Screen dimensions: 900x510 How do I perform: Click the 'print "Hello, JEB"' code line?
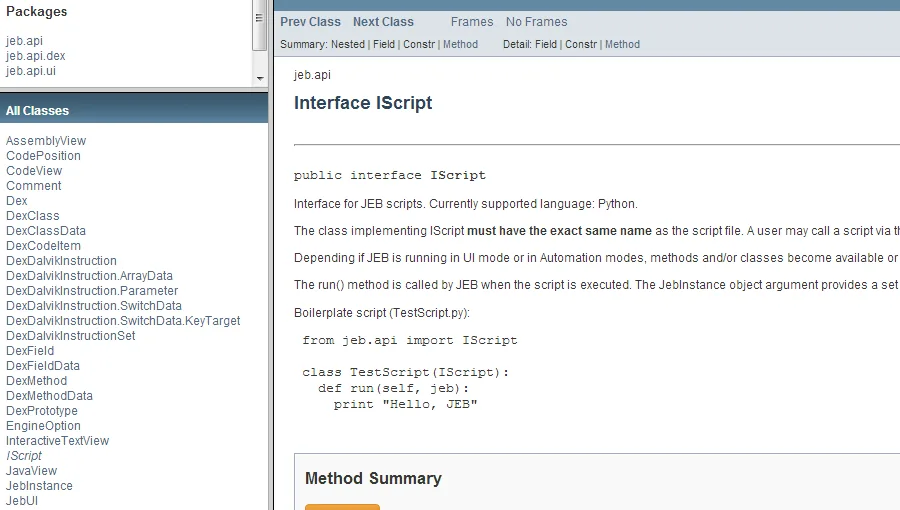pyautogui.click(x=406, y=404)
